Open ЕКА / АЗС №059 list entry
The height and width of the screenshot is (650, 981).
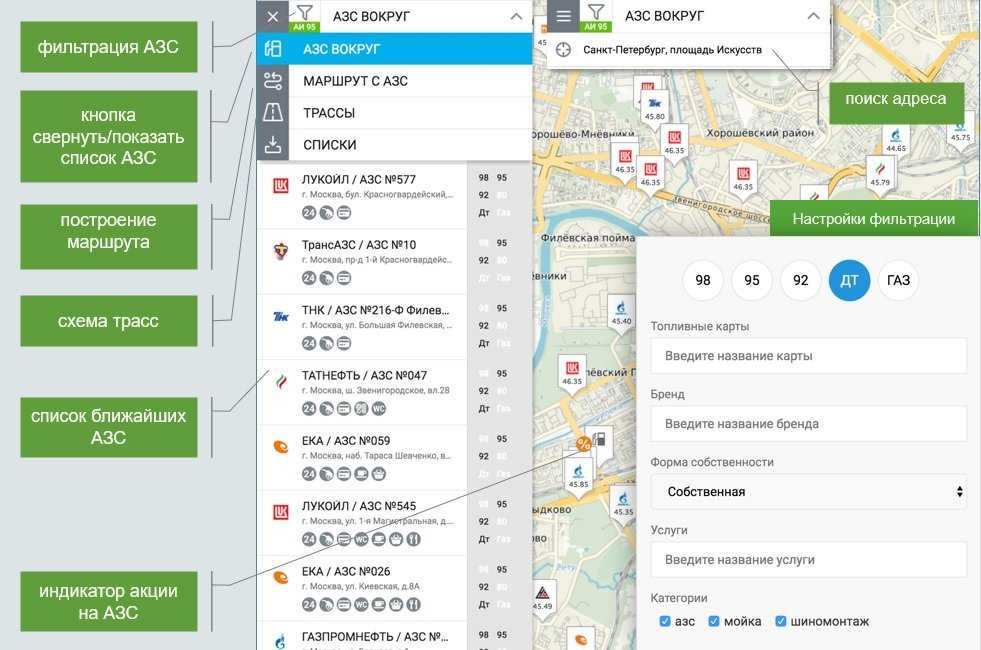[363, 457]
